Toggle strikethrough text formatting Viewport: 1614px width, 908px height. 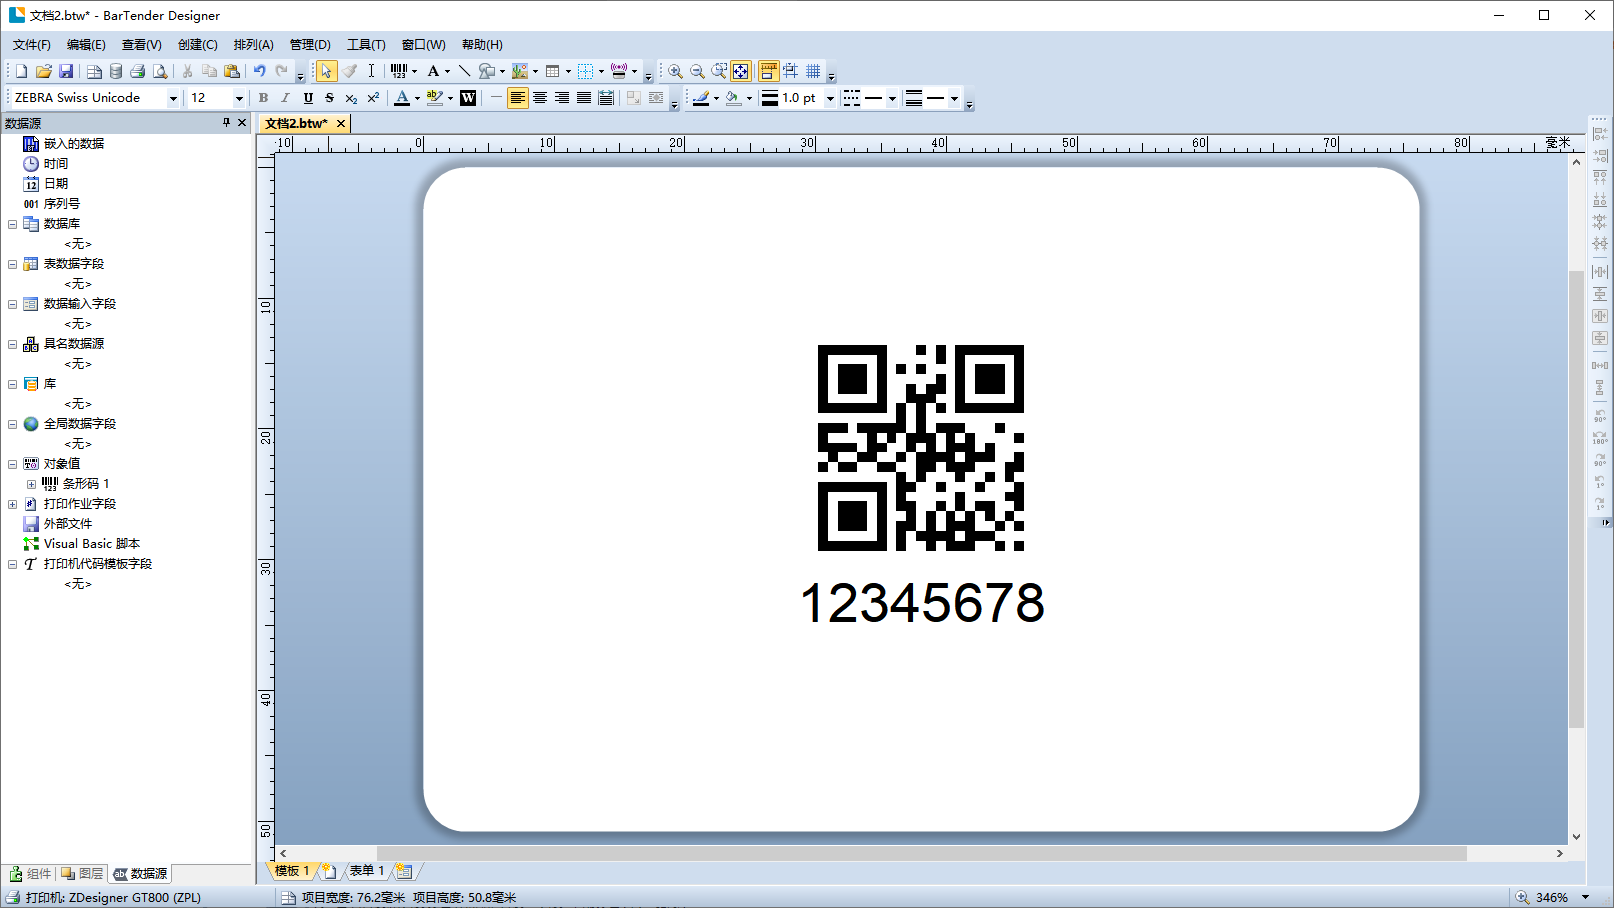click(x=329, y=98)
